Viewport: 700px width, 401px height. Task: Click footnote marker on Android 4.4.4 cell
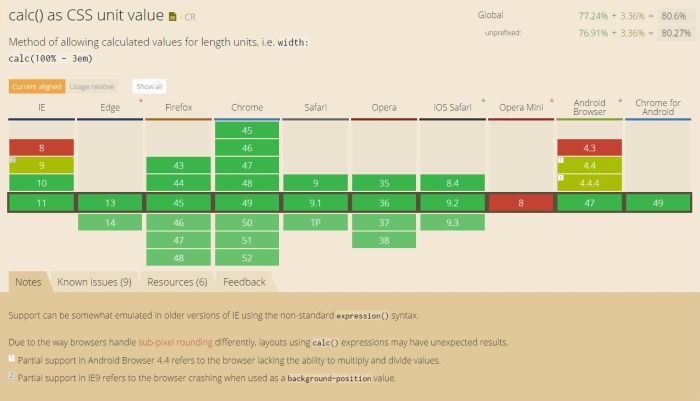[561, 178]
